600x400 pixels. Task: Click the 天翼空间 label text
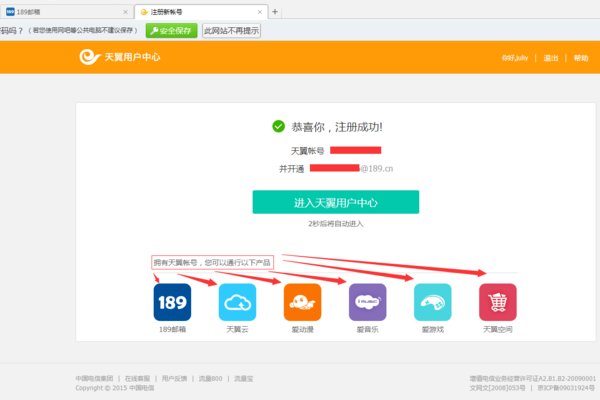pyautogui.click(x=497, y=329)
